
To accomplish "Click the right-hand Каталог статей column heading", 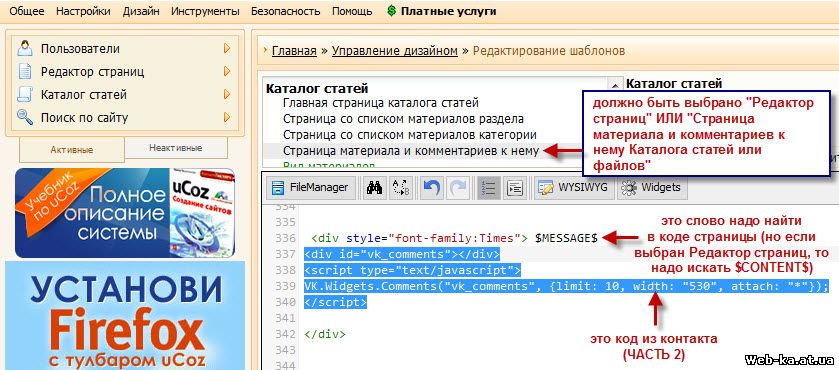I will (x=674, y=84).
